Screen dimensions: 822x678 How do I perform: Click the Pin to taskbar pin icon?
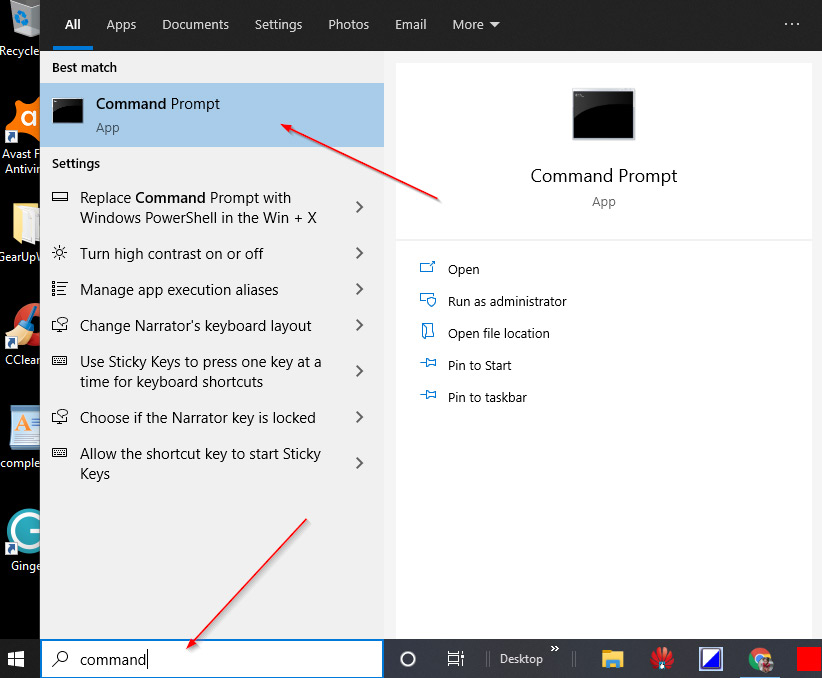coord(428,395)
